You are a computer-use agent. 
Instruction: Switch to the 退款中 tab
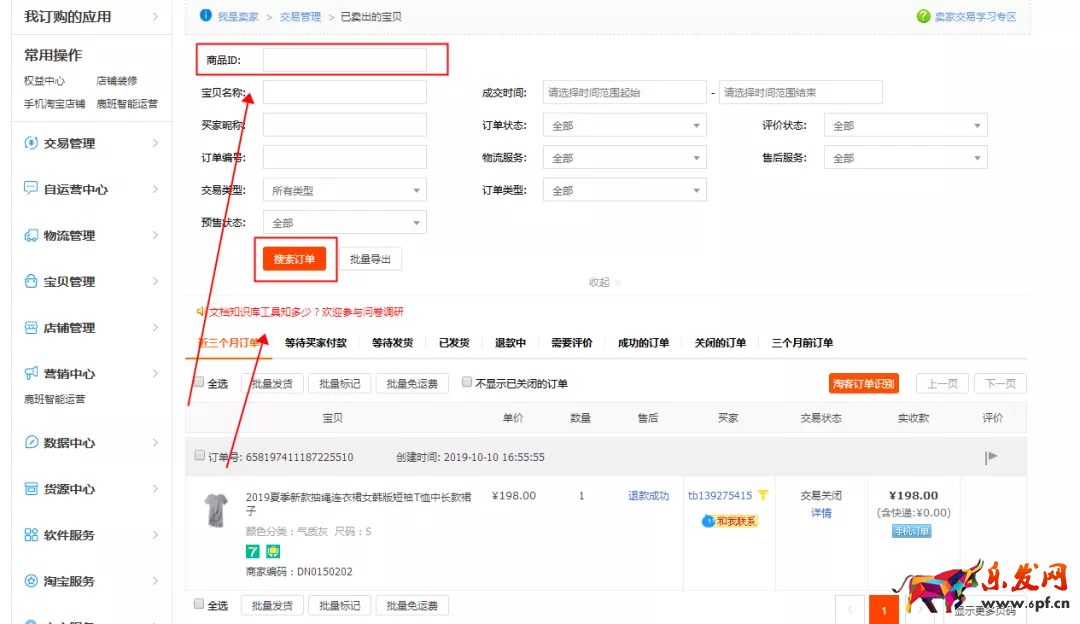tap(510, 342)
